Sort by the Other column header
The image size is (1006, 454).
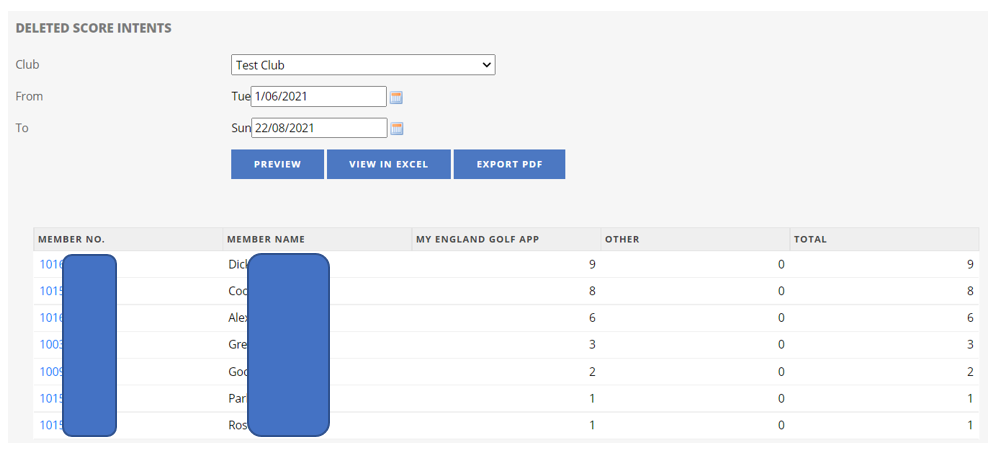click(622, 239)
